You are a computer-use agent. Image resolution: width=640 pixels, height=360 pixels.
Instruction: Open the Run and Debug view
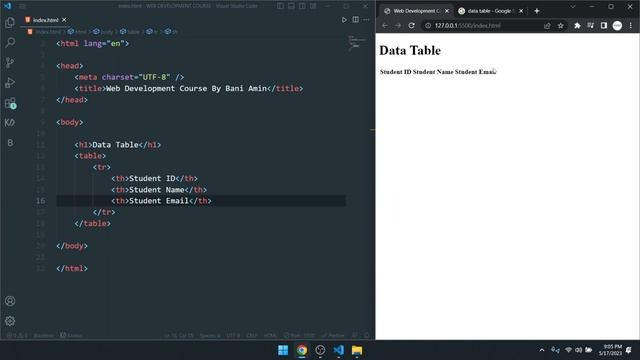click(x=10, y=82)
